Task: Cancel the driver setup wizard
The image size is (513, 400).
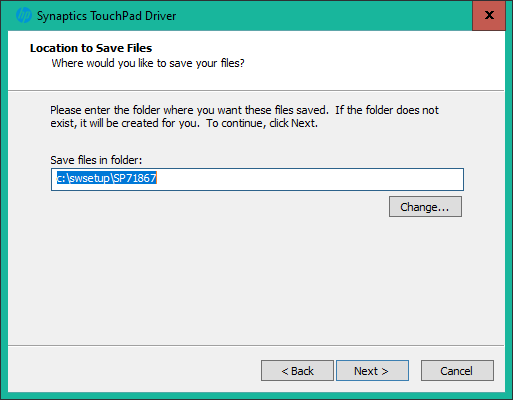Action: [457, 370]
